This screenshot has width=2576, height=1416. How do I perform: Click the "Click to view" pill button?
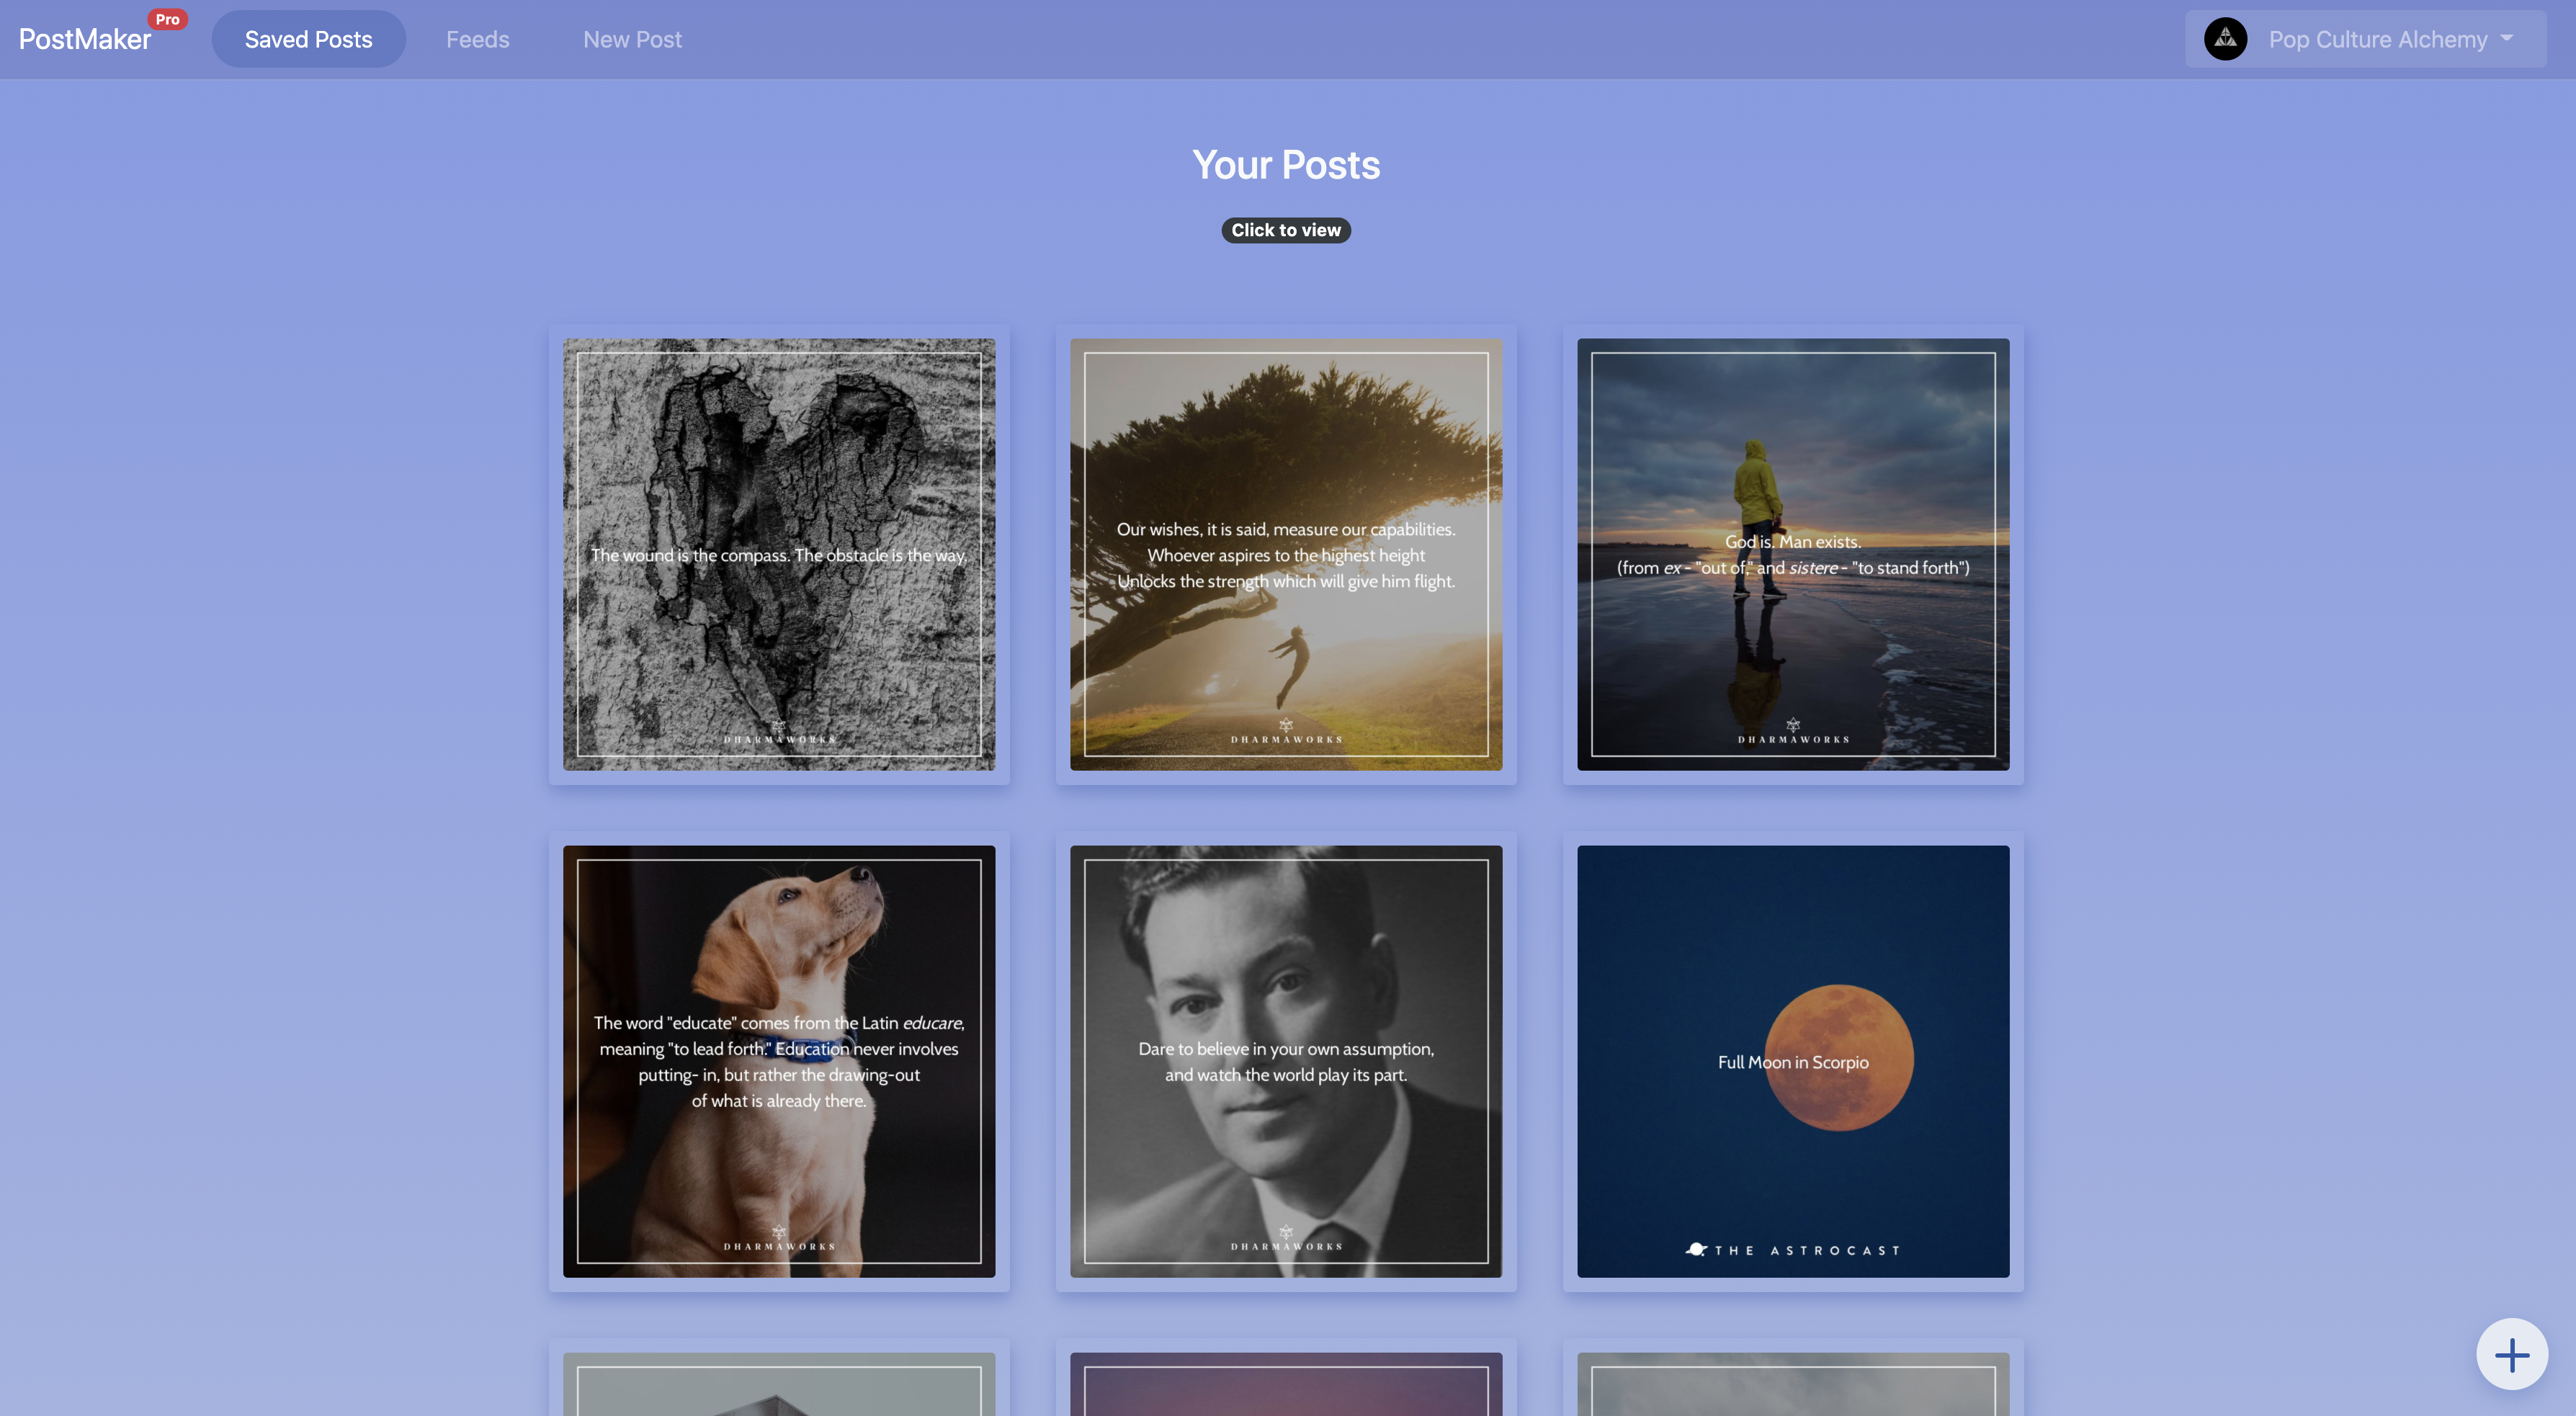(x=1286, y=230)
